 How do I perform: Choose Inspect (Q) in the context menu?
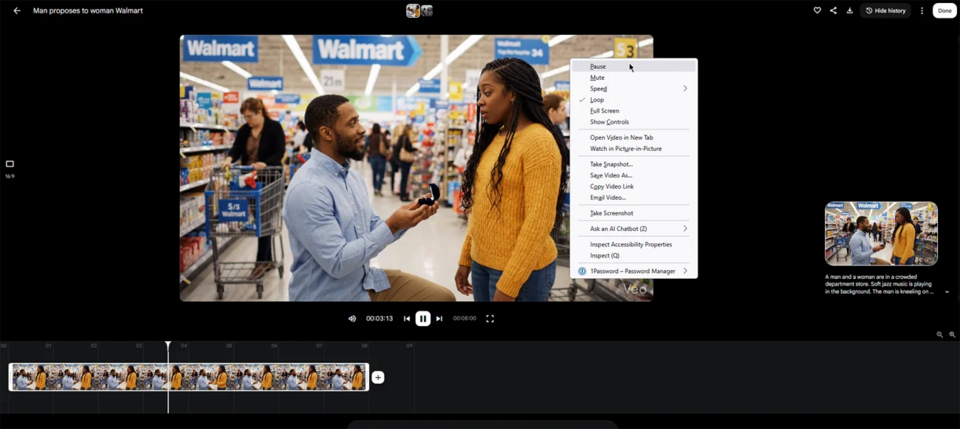(634, 255)
